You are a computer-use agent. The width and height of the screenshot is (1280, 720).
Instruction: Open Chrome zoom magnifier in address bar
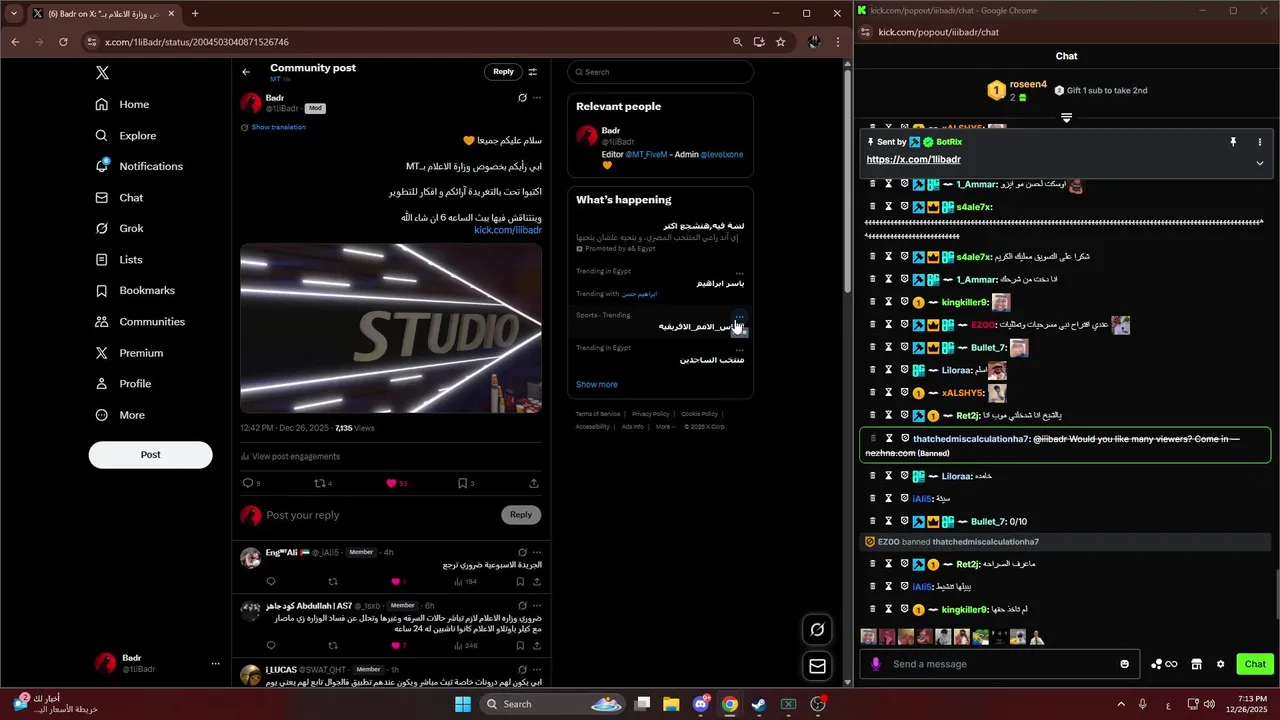(737, 42)
